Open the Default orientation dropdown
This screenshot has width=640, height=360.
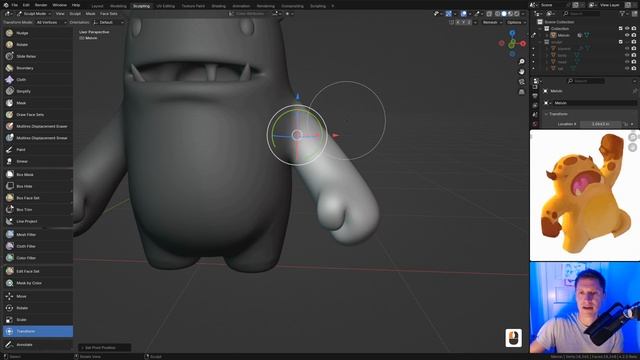coord(108,22)
